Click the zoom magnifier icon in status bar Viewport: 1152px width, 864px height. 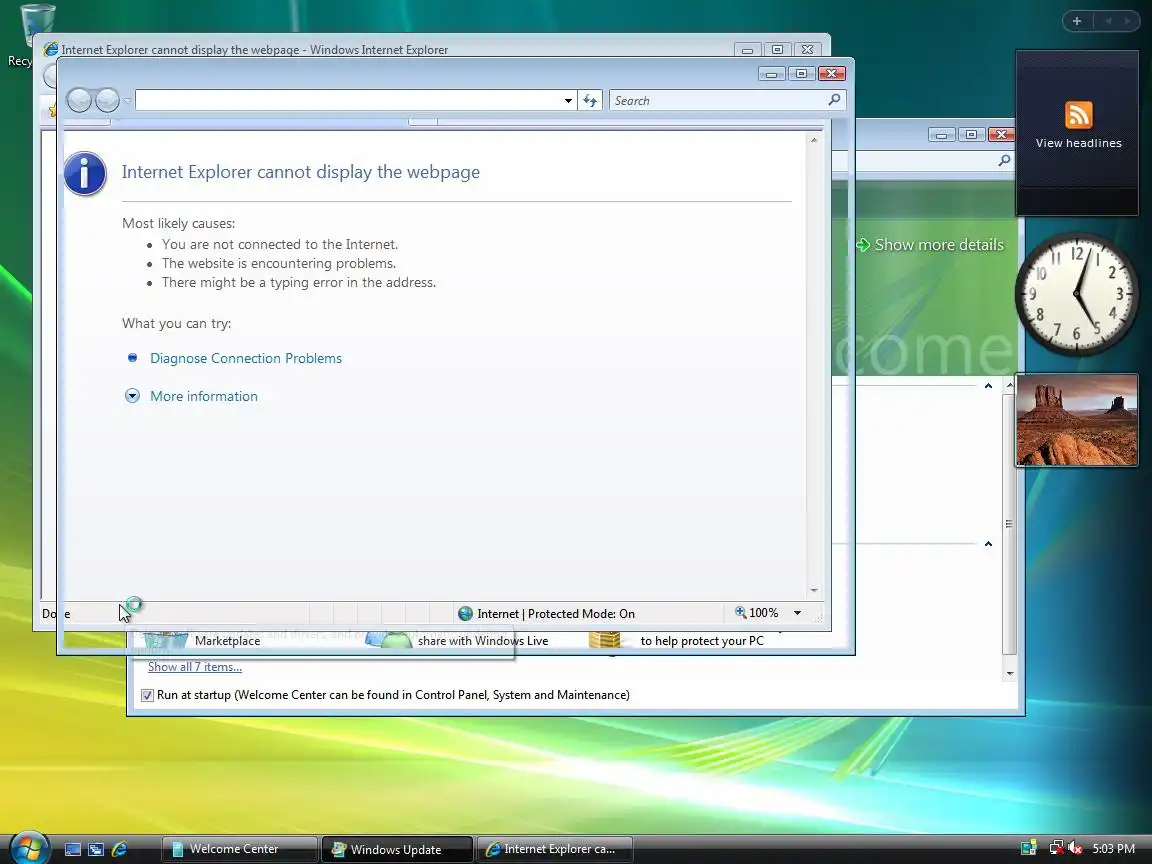click(741, 612)
